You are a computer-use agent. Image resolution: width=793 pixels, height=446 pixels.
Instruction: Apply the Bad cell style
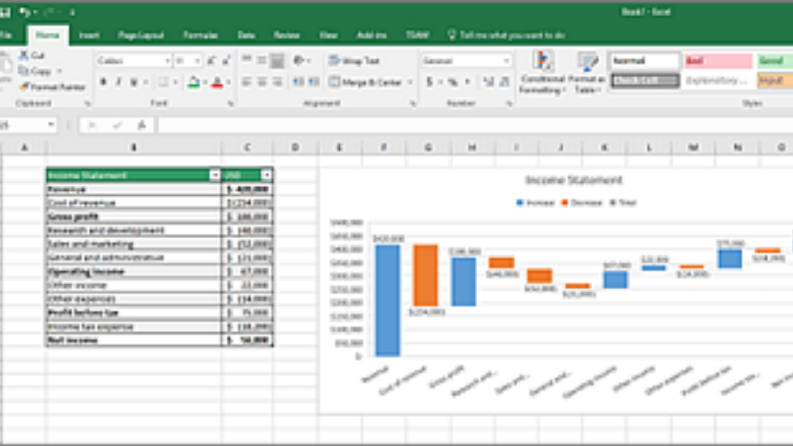(x=718, y=61)
